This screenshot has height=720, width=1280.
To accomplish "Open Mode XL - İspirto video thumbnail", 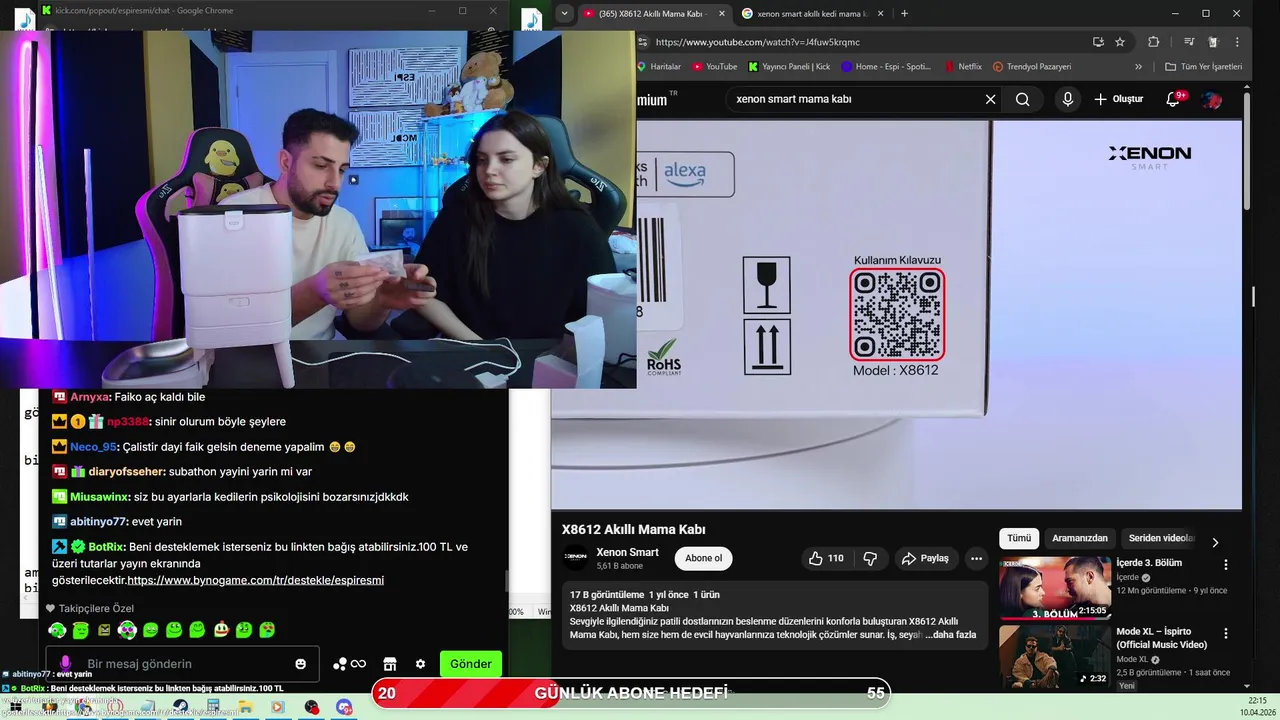I will pos(1055,656).
